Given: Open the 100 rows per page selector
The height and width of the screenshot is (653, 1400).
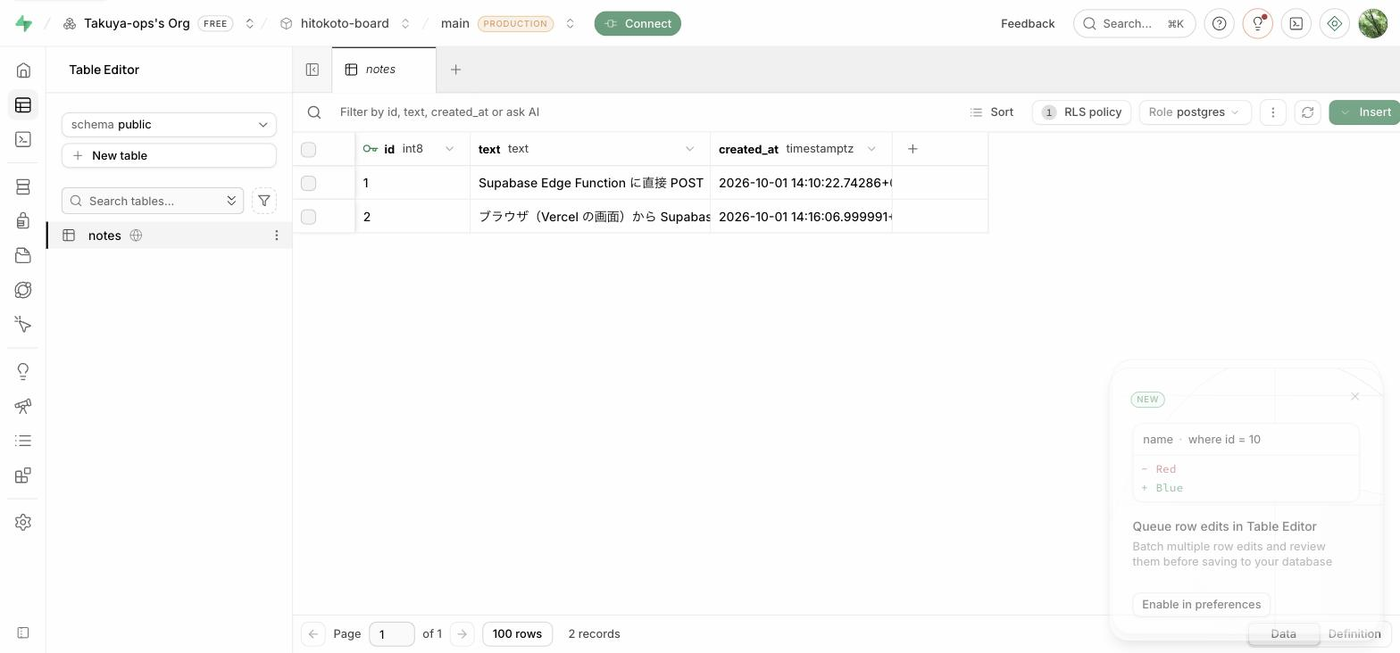Looking at the screenshot, I should click(x=517, y=634).
